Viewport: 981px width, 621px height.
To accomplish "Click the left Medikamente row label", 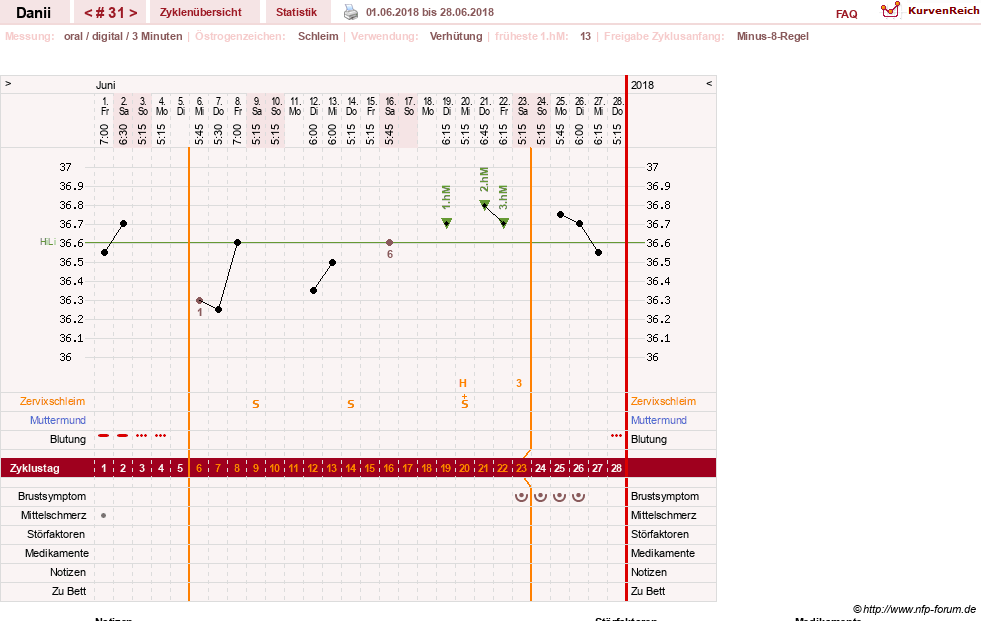I will click(57, 553).
